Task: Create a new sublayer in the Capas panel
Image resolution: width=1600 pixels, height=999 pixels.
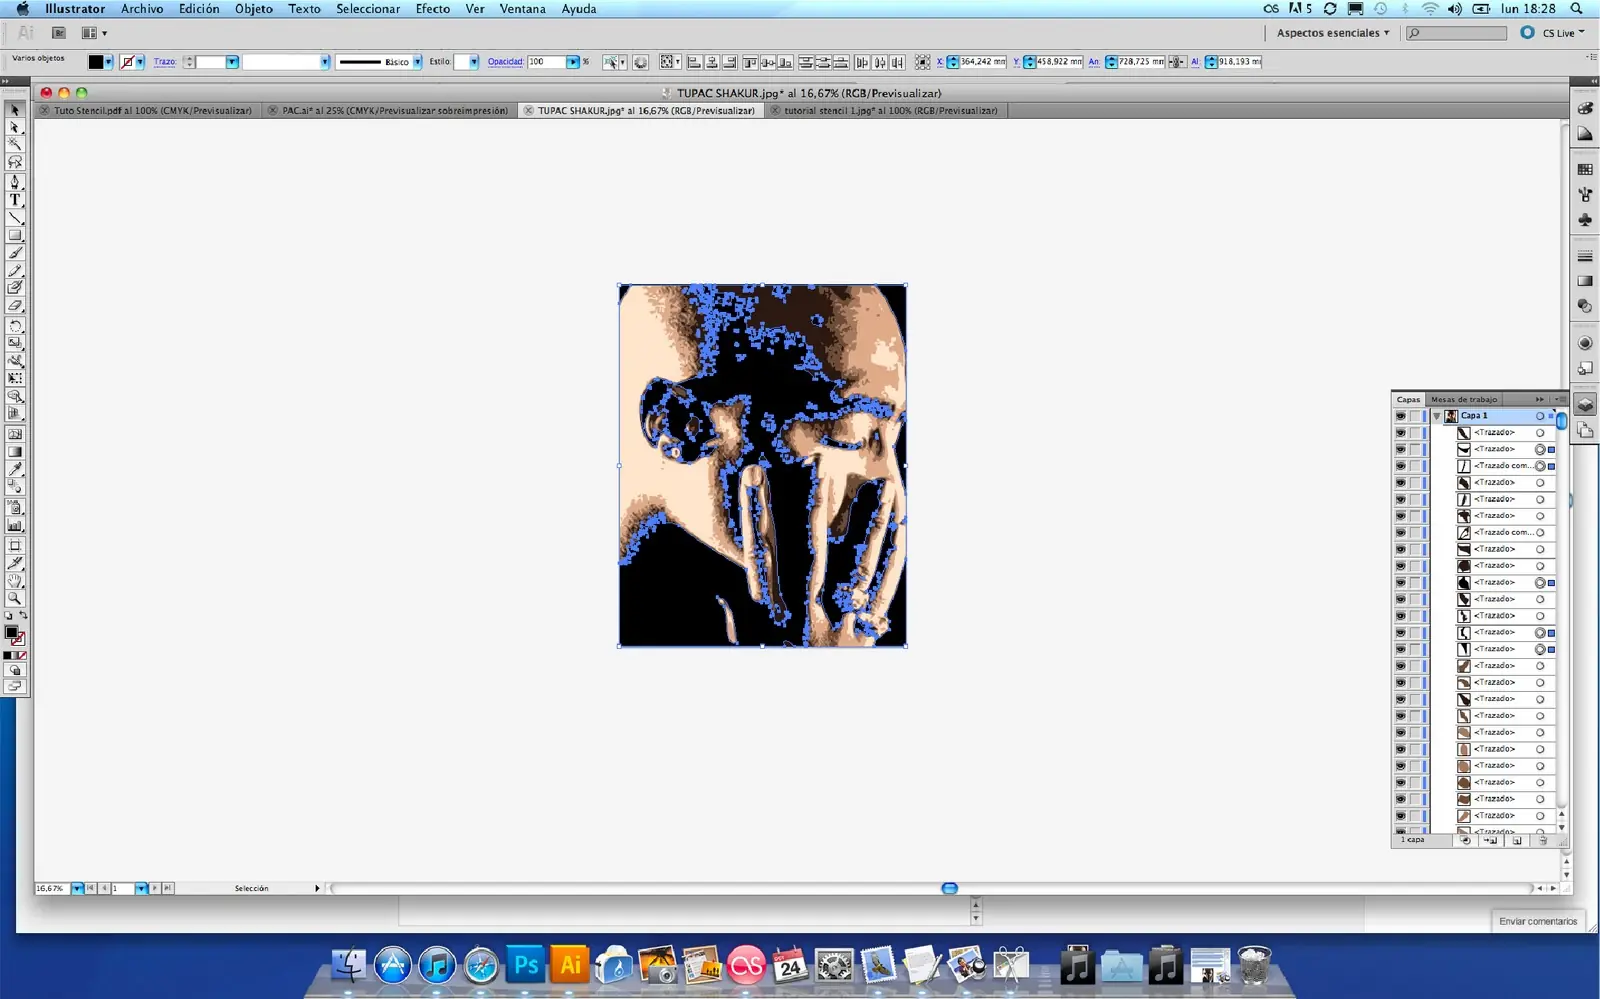Action: [1491, 841]
